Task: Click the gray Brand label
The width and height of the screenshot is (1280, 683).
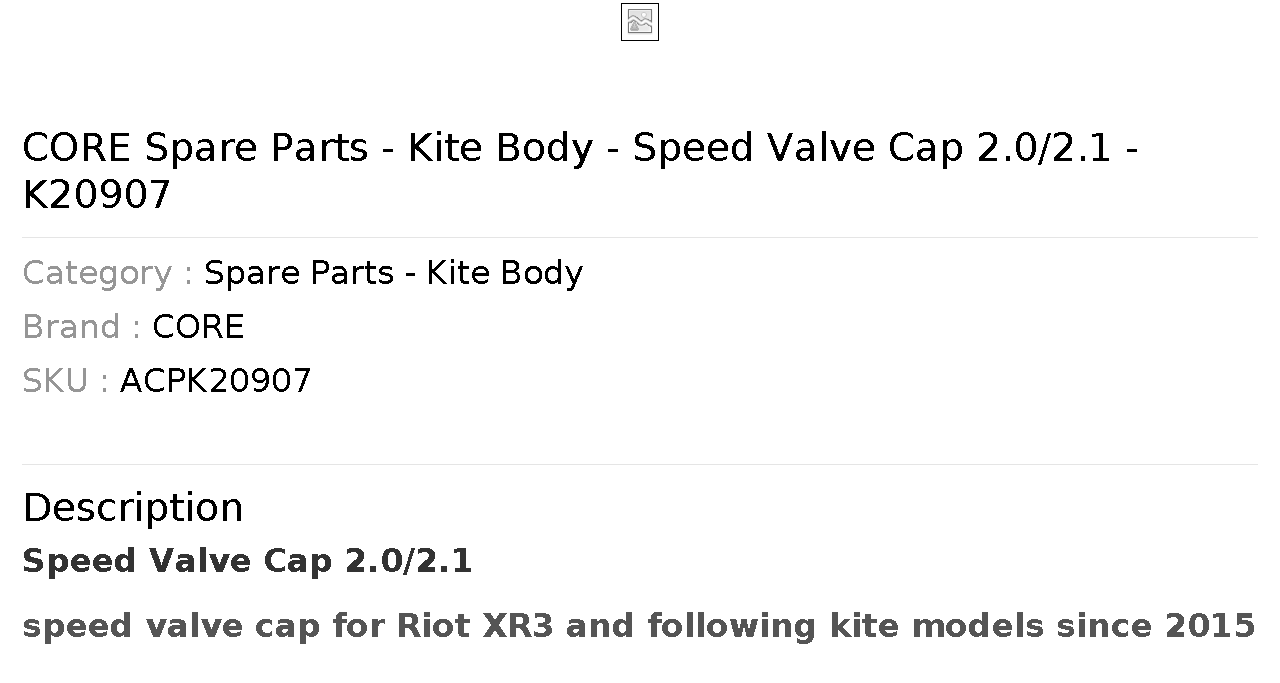Action: click(82, 327)
